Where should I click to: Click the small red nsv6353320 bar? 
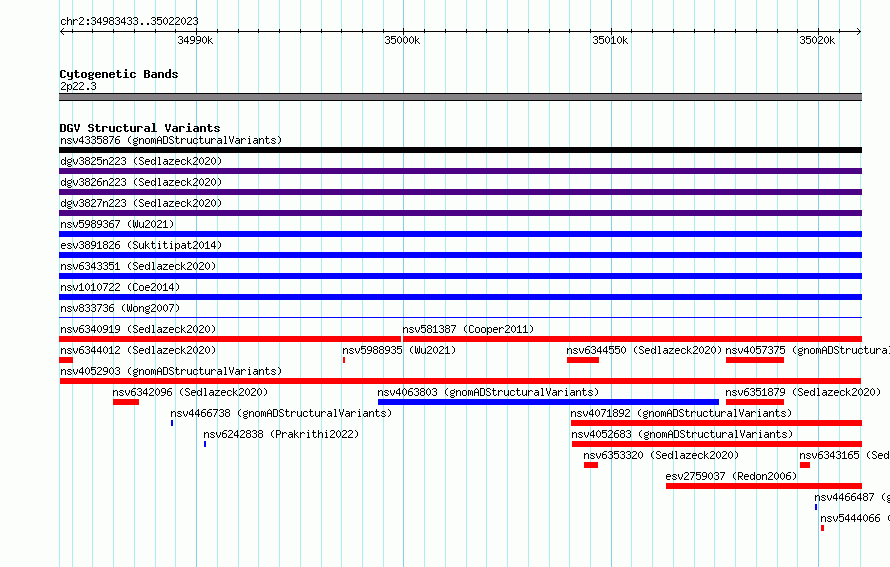[591, 465]
